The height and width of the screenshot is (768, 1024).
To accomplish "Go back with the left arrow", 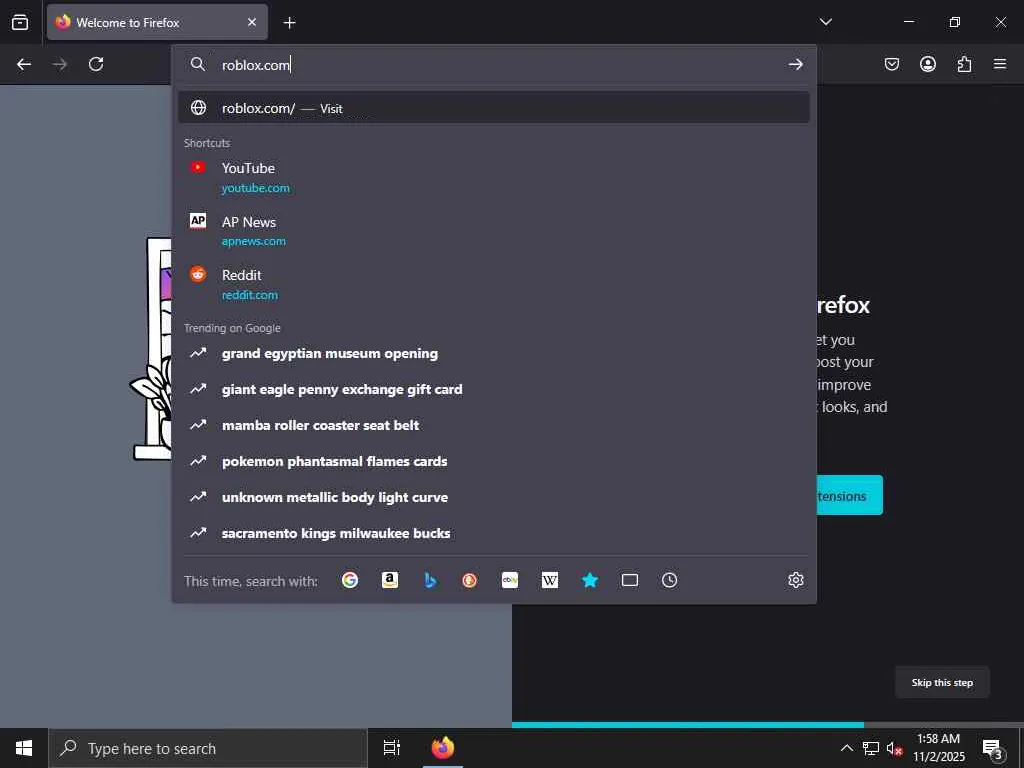I will pos(24,64).
